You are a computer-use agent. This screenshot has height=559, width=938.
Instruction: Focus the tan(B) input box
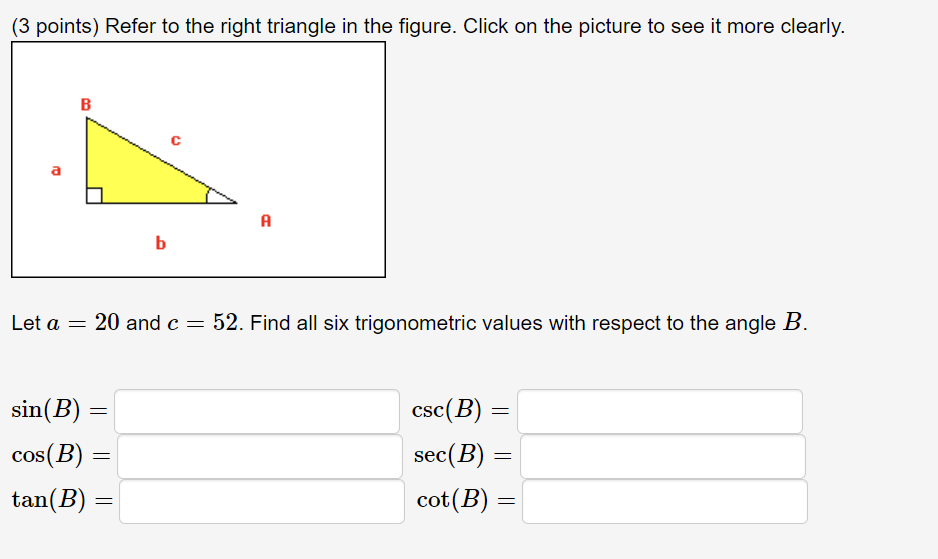[x=261, y=501]
